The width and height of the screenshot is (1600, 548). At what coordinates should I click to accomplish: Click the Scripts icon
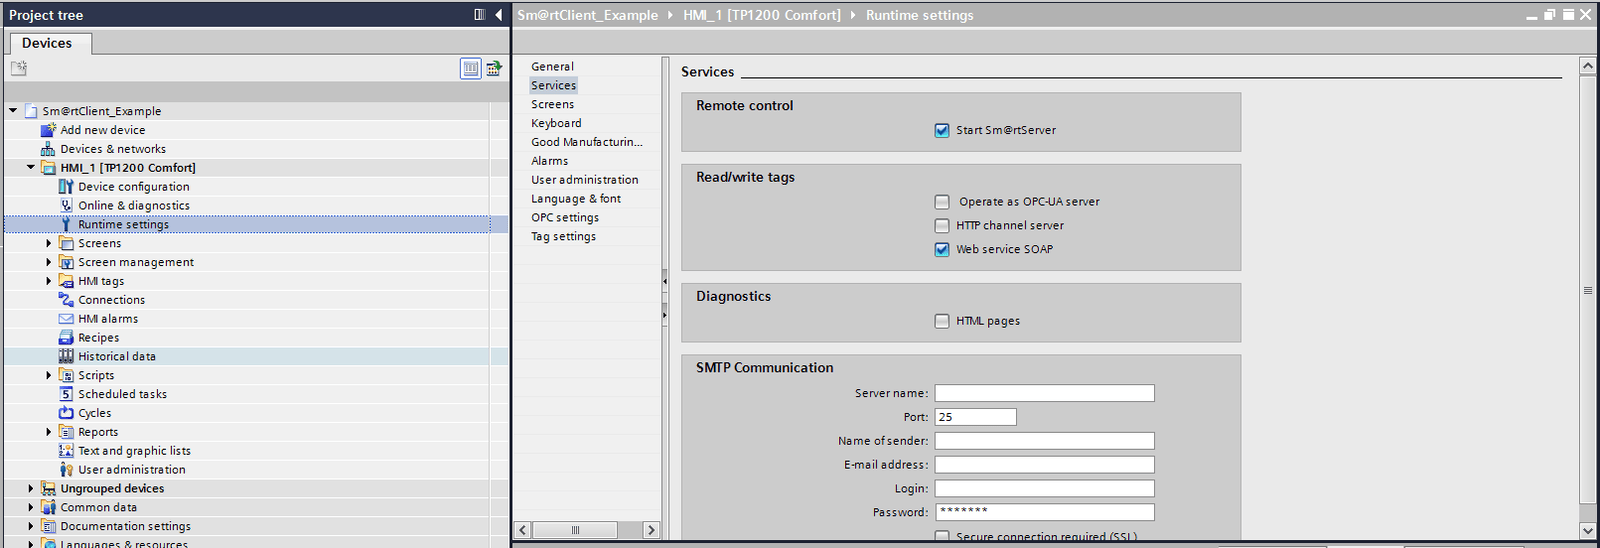[66, 375]
